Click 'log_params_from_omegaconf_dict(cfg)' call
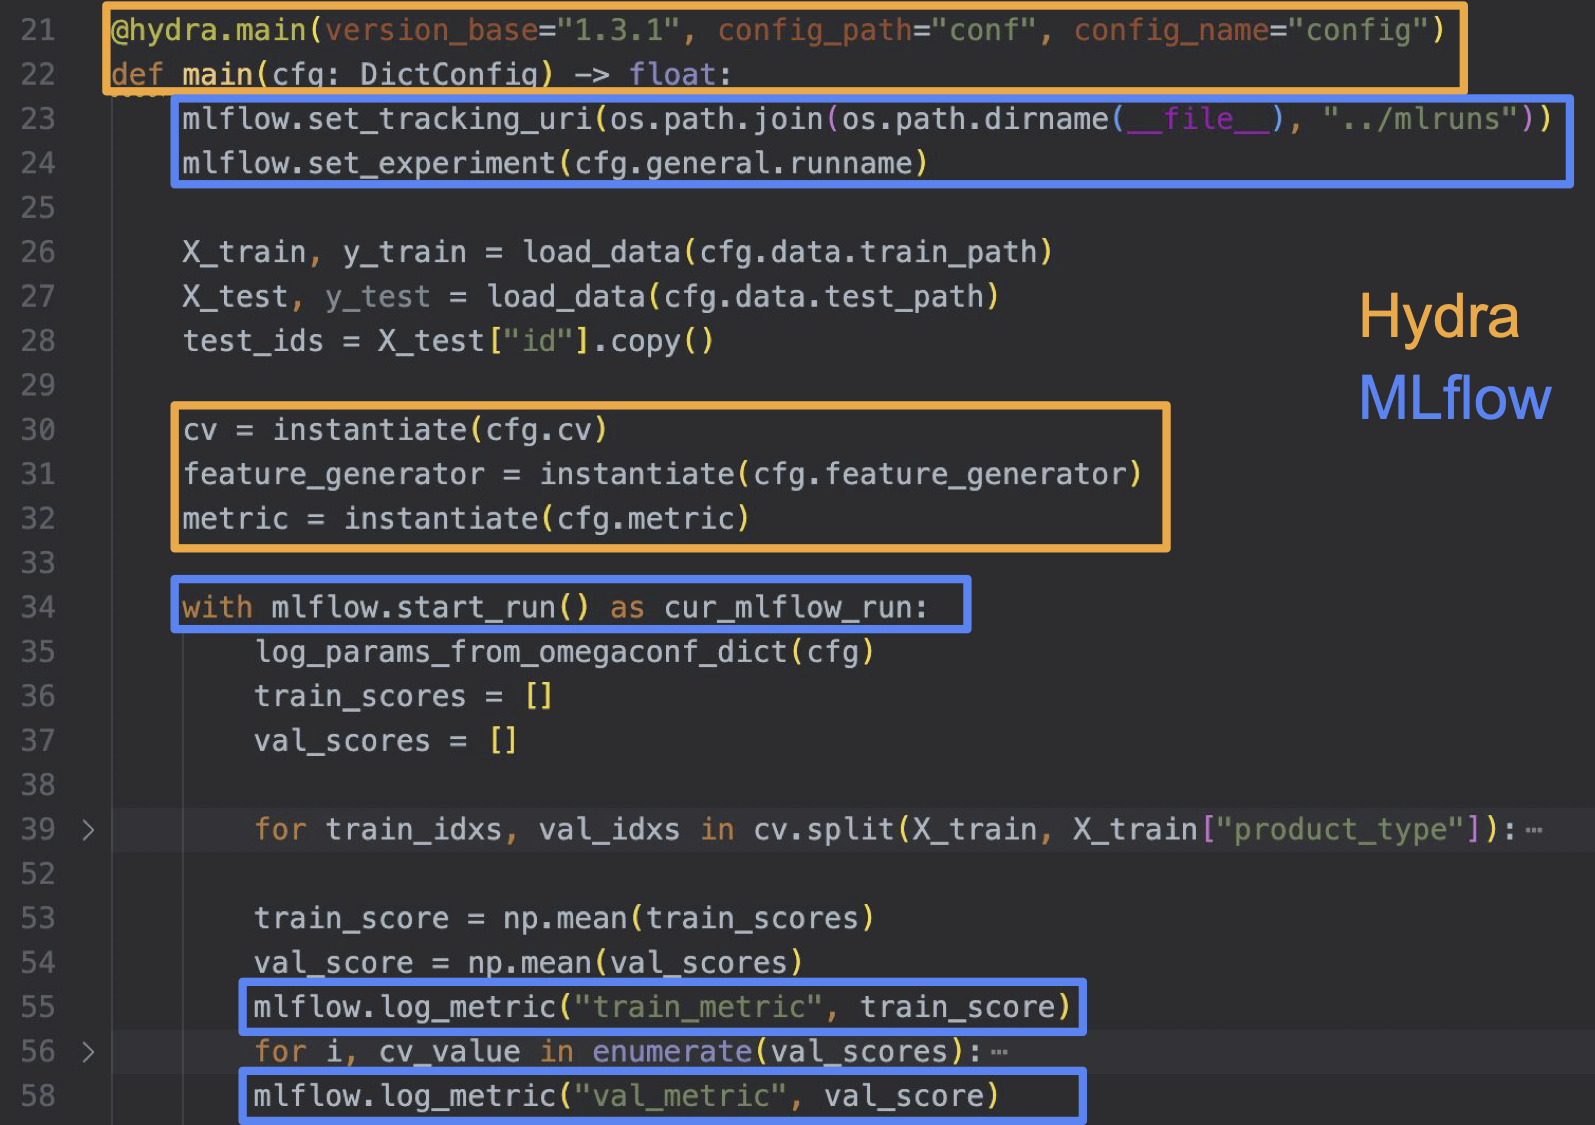Viewport: 1595px width, 1125px height. point(565,652)
